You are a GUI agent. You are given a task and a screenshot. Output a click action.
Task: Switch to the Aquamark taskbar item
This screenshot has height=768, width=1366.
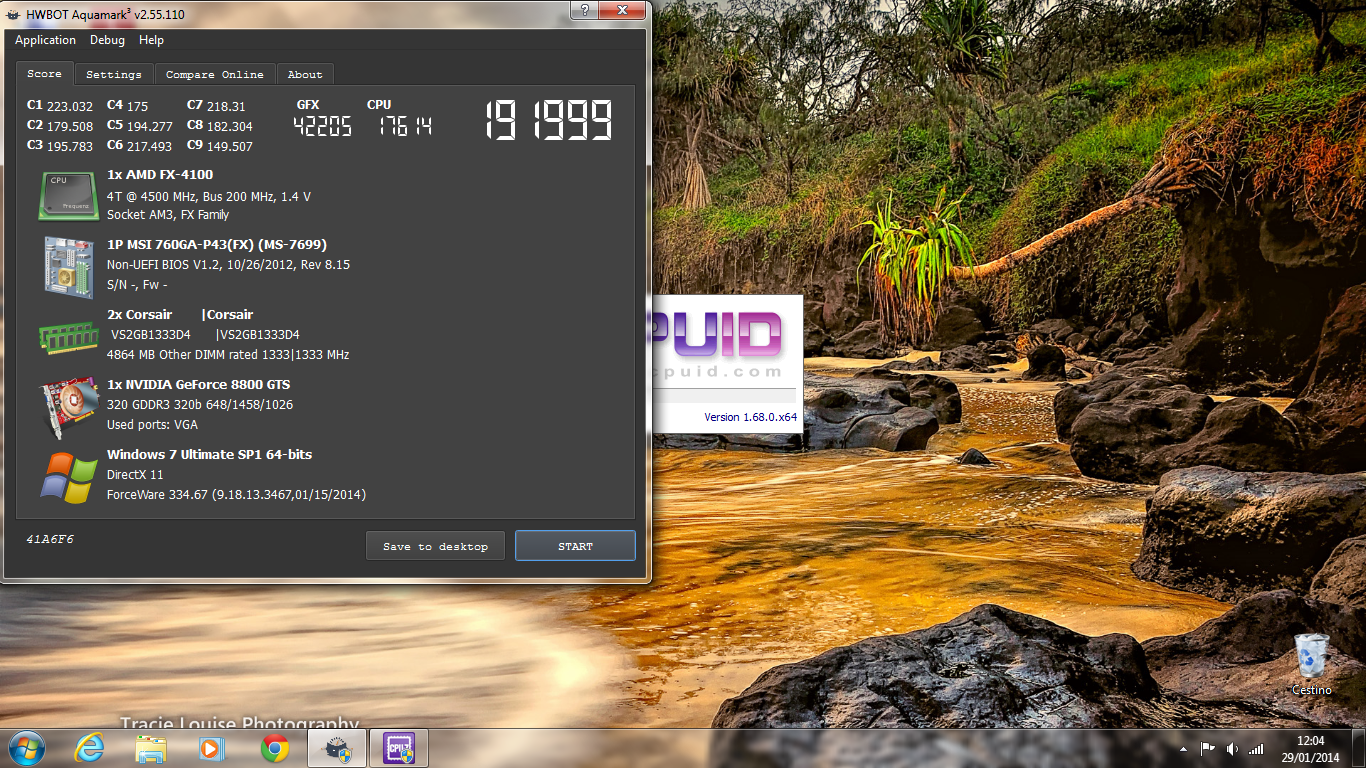(x=337, y=748)
